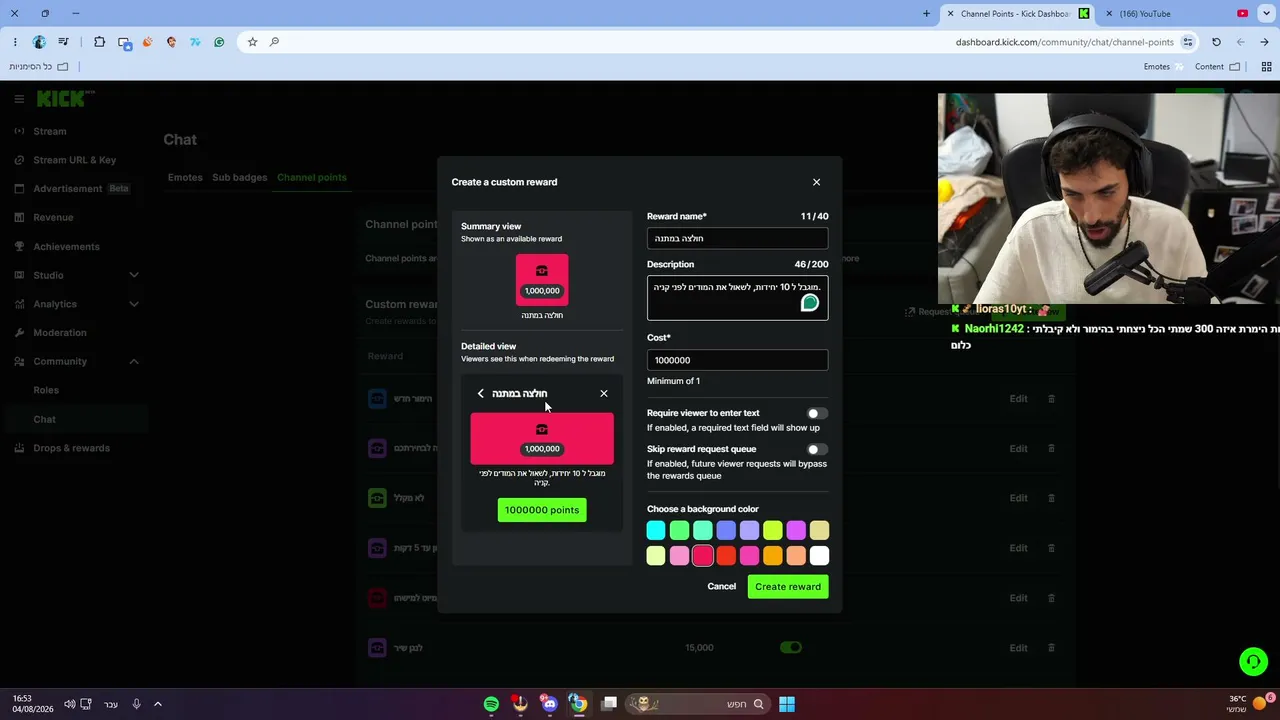Screen dimensions: 1280x720
Task: Open the Content bookmarks folder
Action: coord(1217,67)
